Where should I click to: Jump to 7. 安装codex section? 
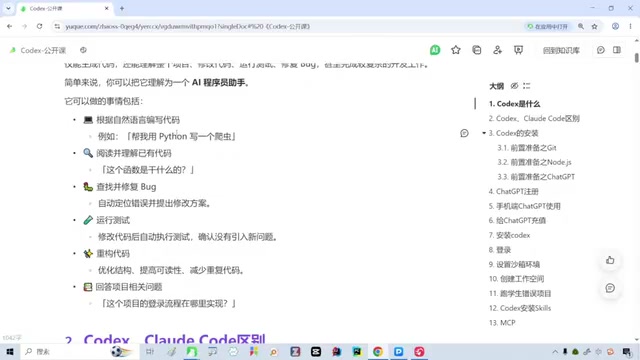pos(509,235)
